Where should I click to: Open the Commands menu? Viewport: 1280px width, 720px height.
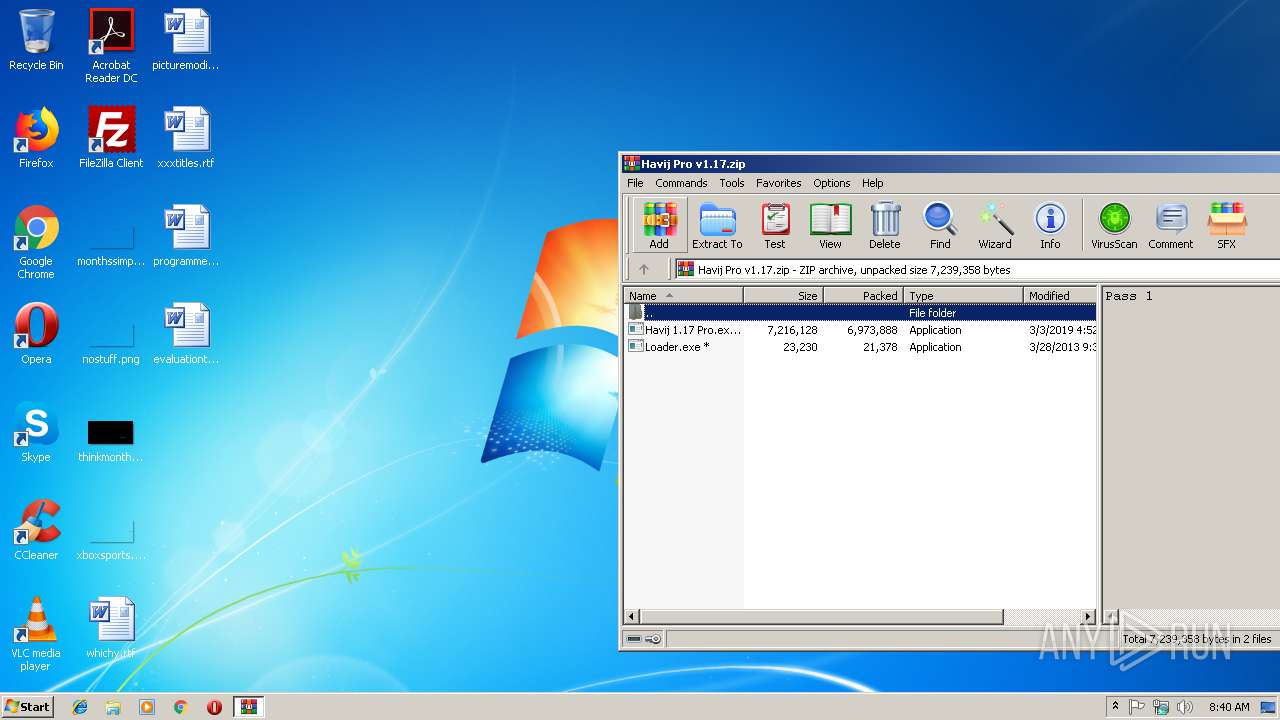681,183
